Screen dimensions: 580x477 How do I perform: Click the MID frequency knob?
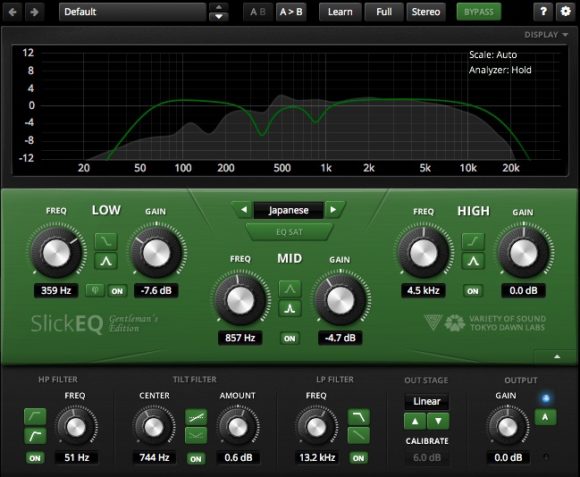(x=240, y=300)
